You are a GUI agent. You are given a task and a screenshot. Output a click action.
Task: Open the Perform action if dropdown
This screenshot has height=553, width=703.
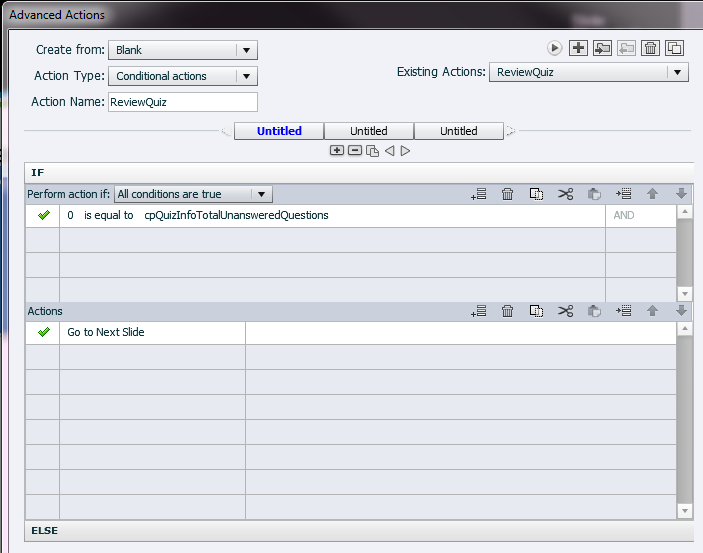click(193, 194)
